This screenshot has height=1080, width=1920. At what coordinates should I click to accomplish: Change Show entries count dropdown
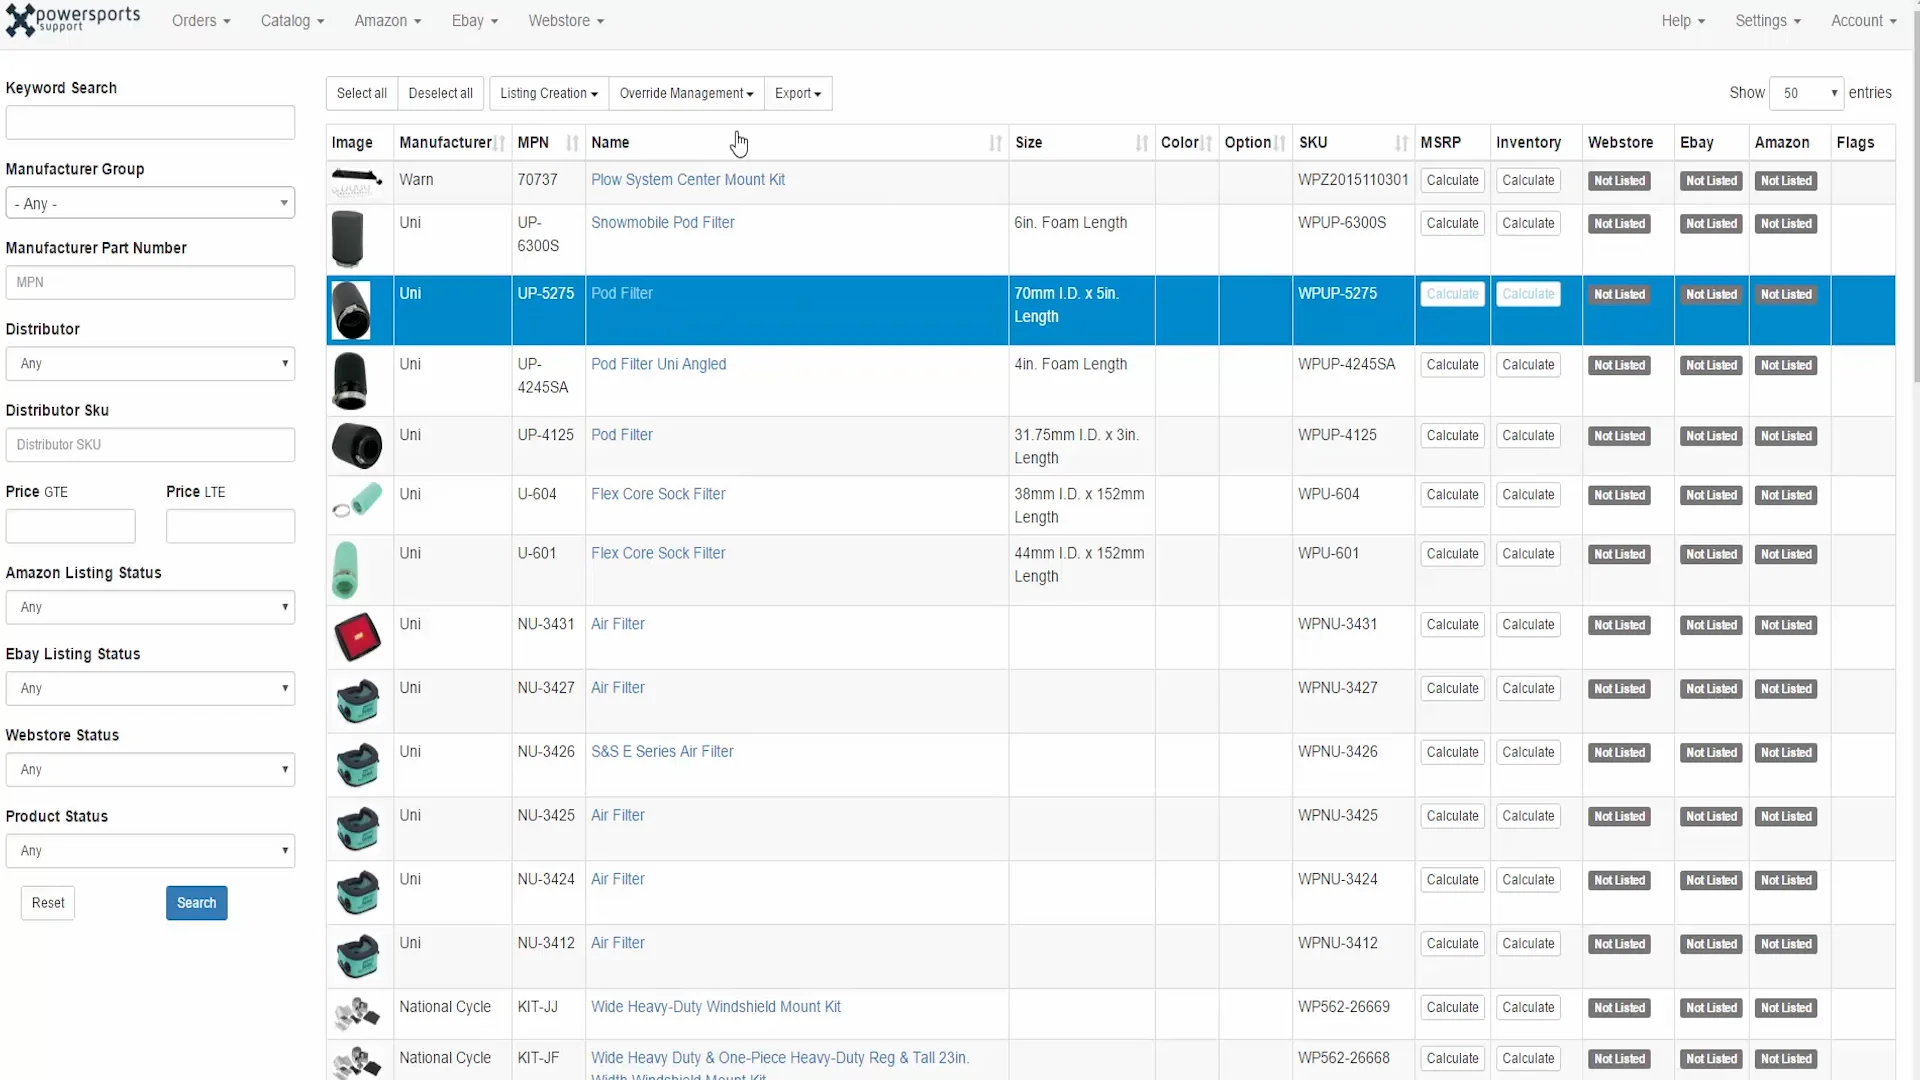point(1806,93)
